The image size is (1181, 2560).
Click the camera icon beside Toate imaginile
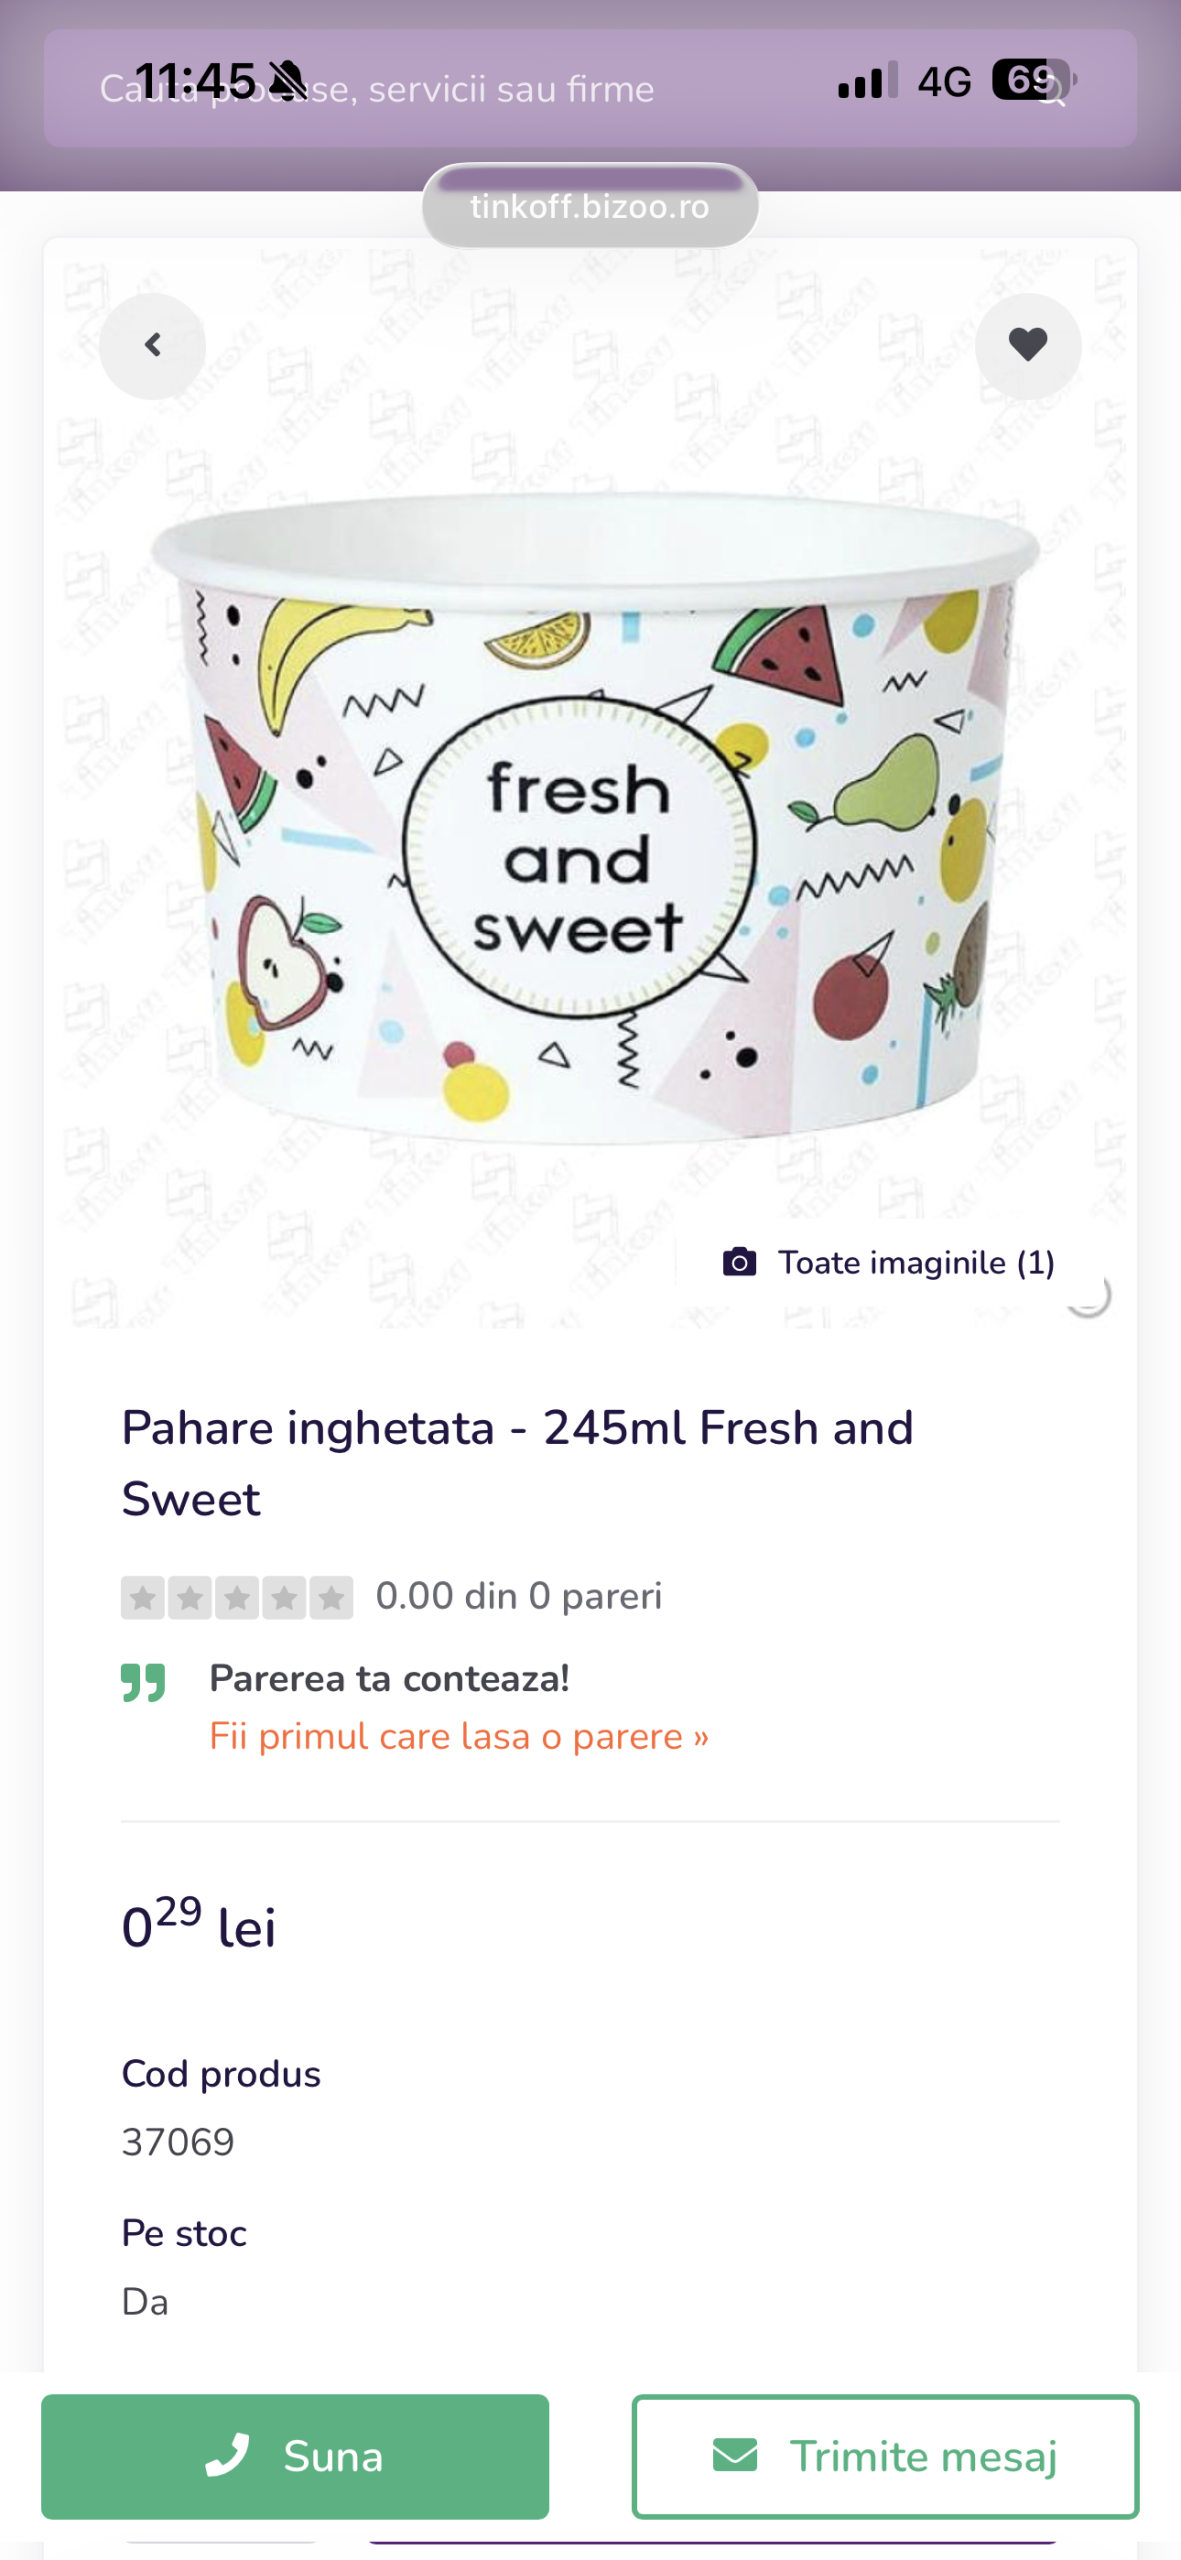[x=739, y=1262]
